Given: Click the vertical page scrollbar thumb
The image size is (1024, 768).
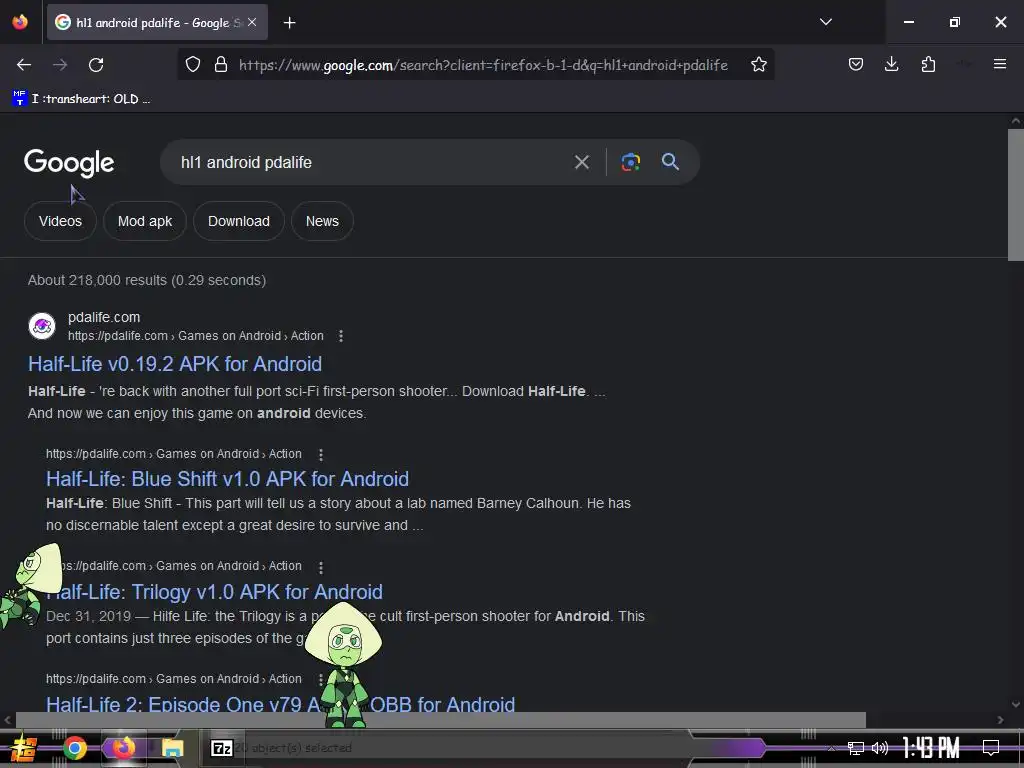Looking at the screenshot, I should pyautogui.click(x=1016, y=195).
